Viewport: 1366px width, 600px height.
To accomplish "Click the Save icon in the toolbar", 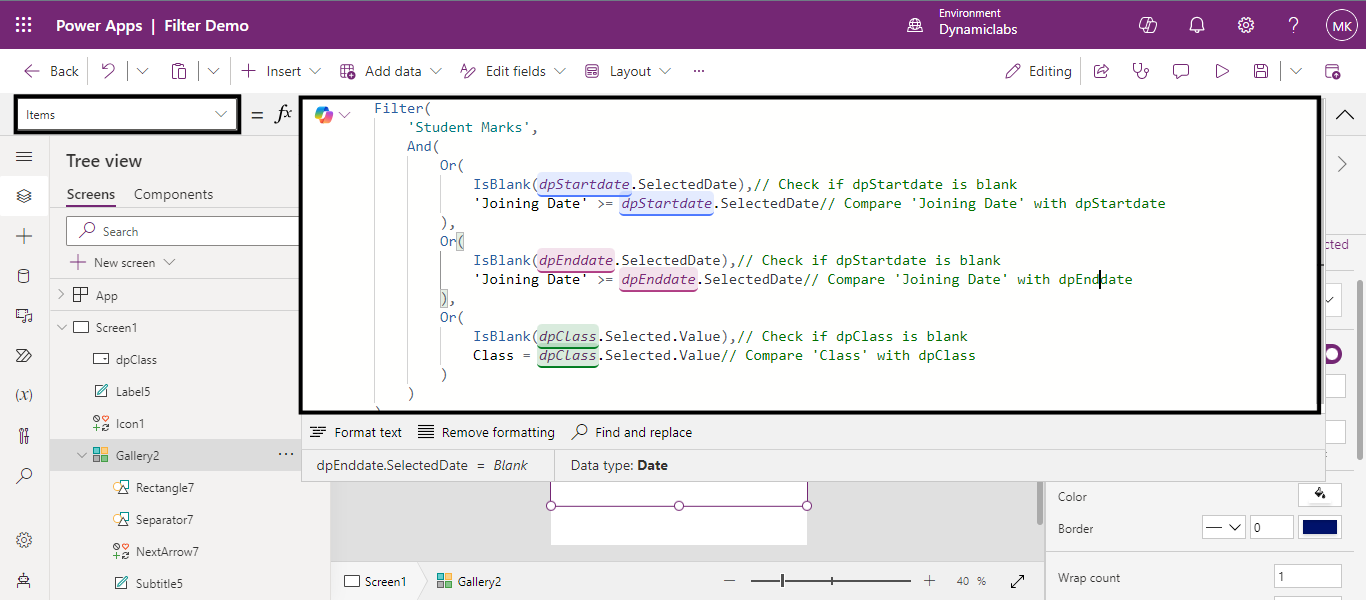I will [1261, 71].
